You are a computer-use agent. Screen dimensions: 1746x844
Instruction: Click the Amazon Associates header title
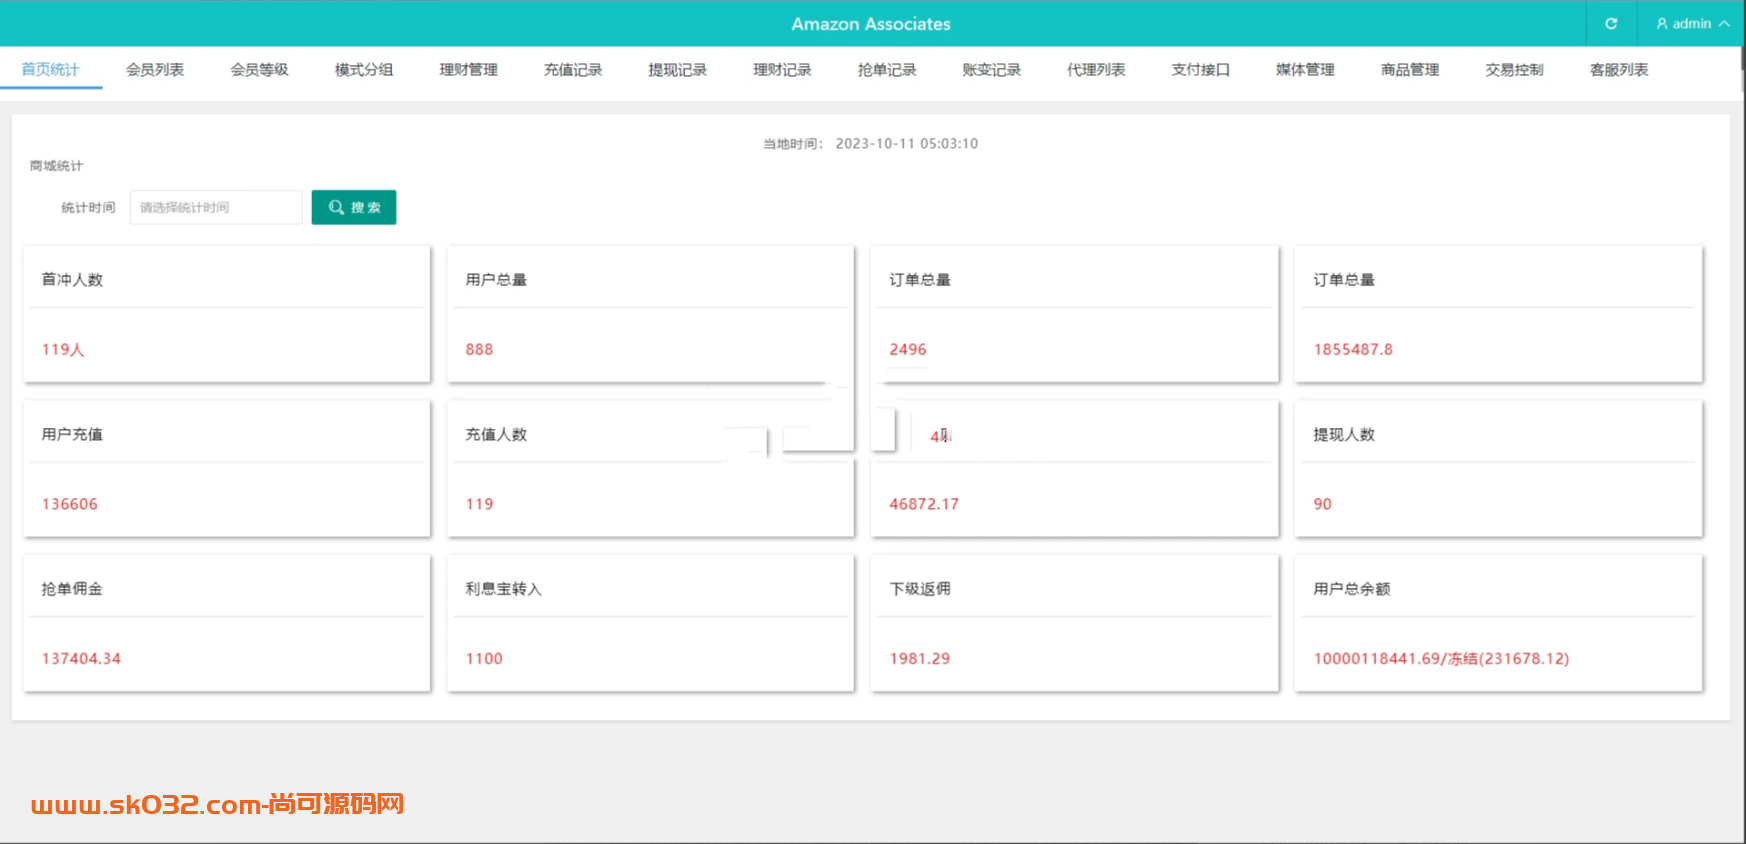[x=871, y=24]
